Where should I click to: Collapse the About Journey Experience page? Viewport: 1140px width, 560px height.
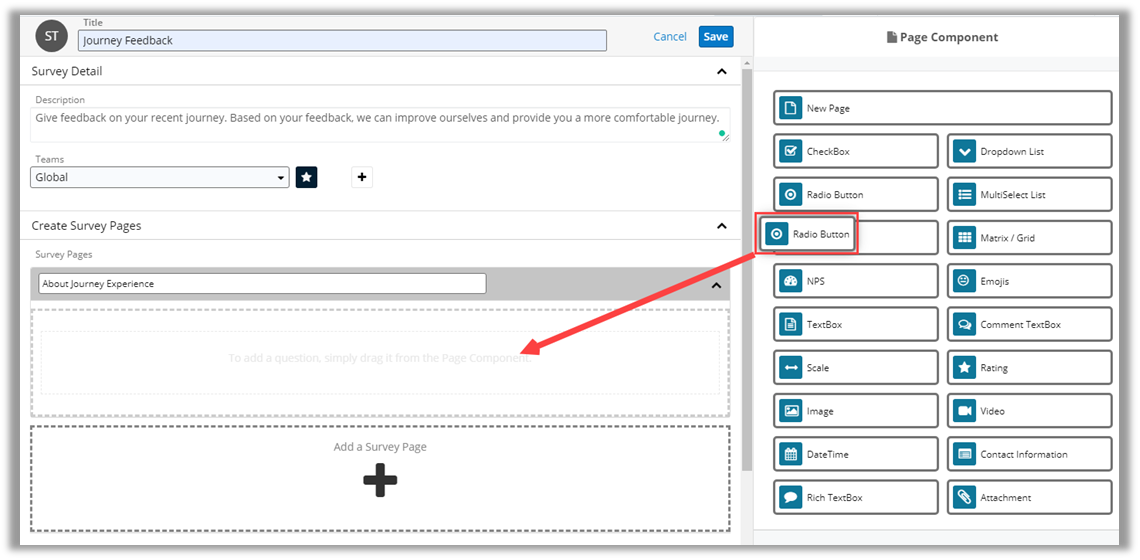click(716, 285)
